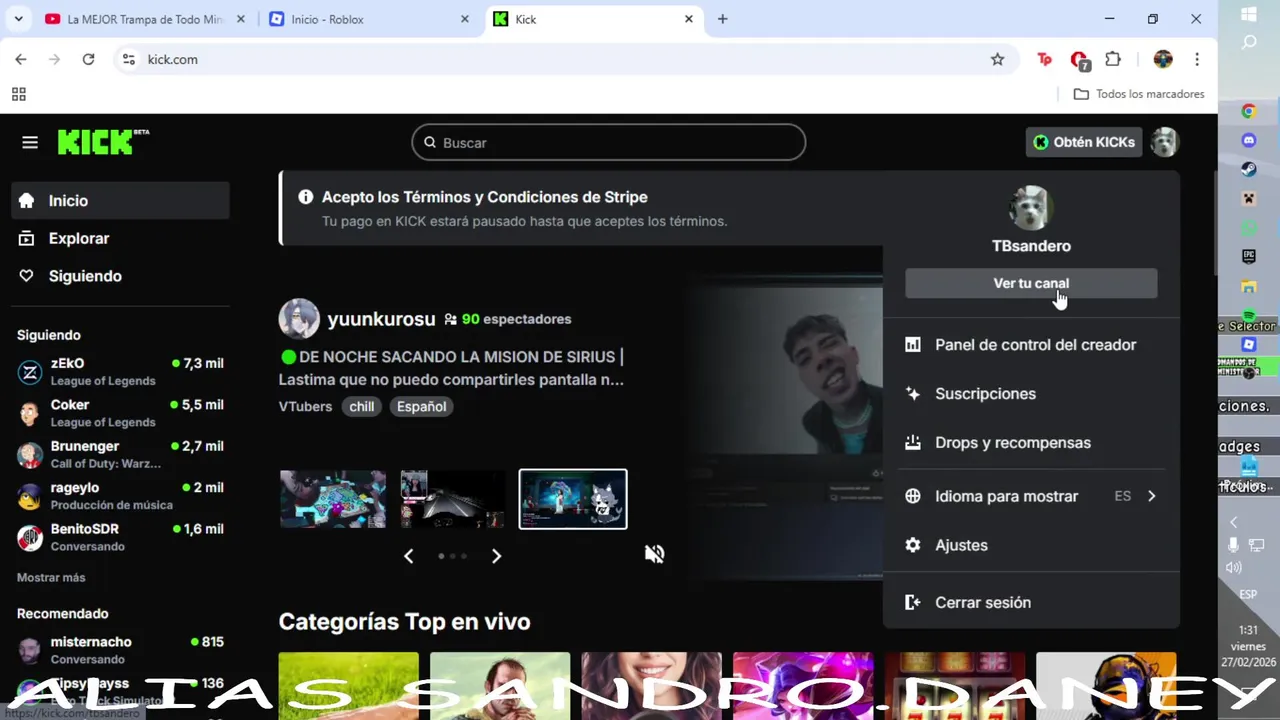1280x720 pixels.
Task: Open Windows search icon in taskbar
Action: click(1249, 43)
